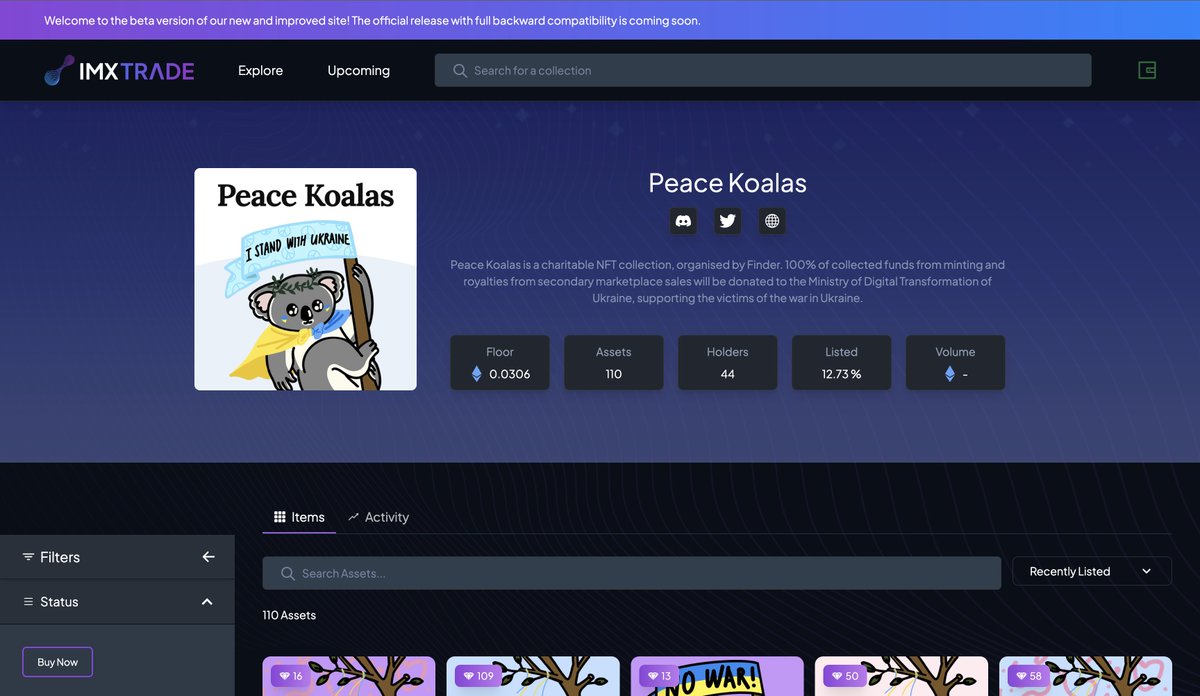Image resolution: width=1200 pixels, height=696 pixels.
Task: Open the Explore menu
Action: click(260, 71)
